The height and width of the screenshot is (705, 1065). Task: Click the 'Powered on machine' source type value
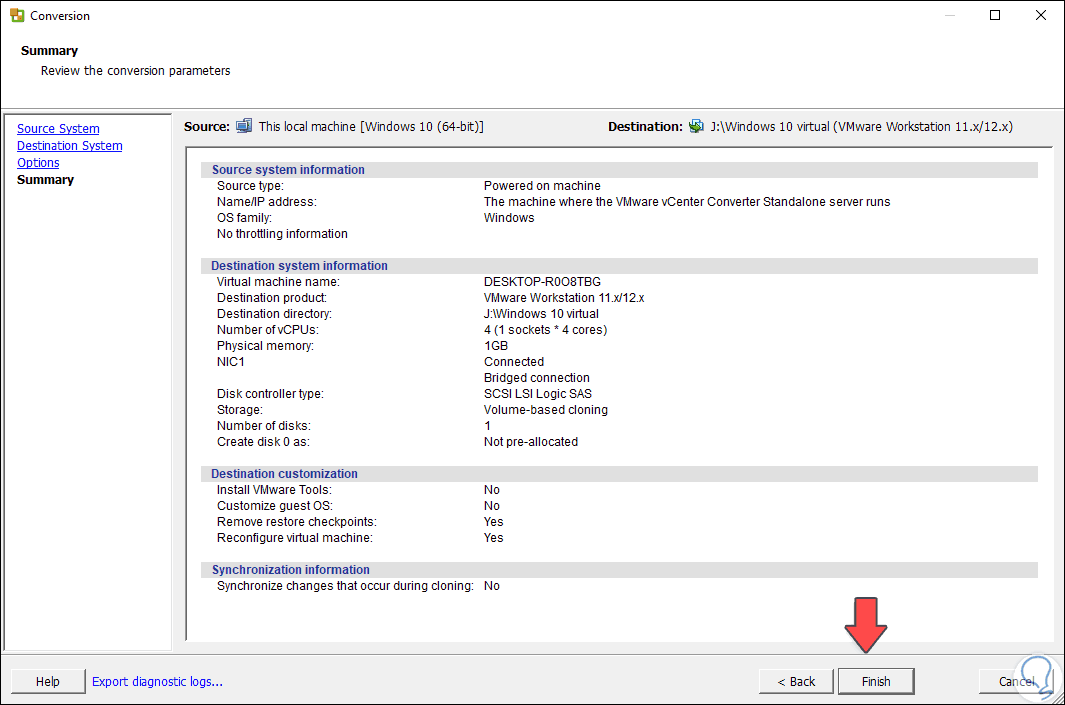pos(542,185)
